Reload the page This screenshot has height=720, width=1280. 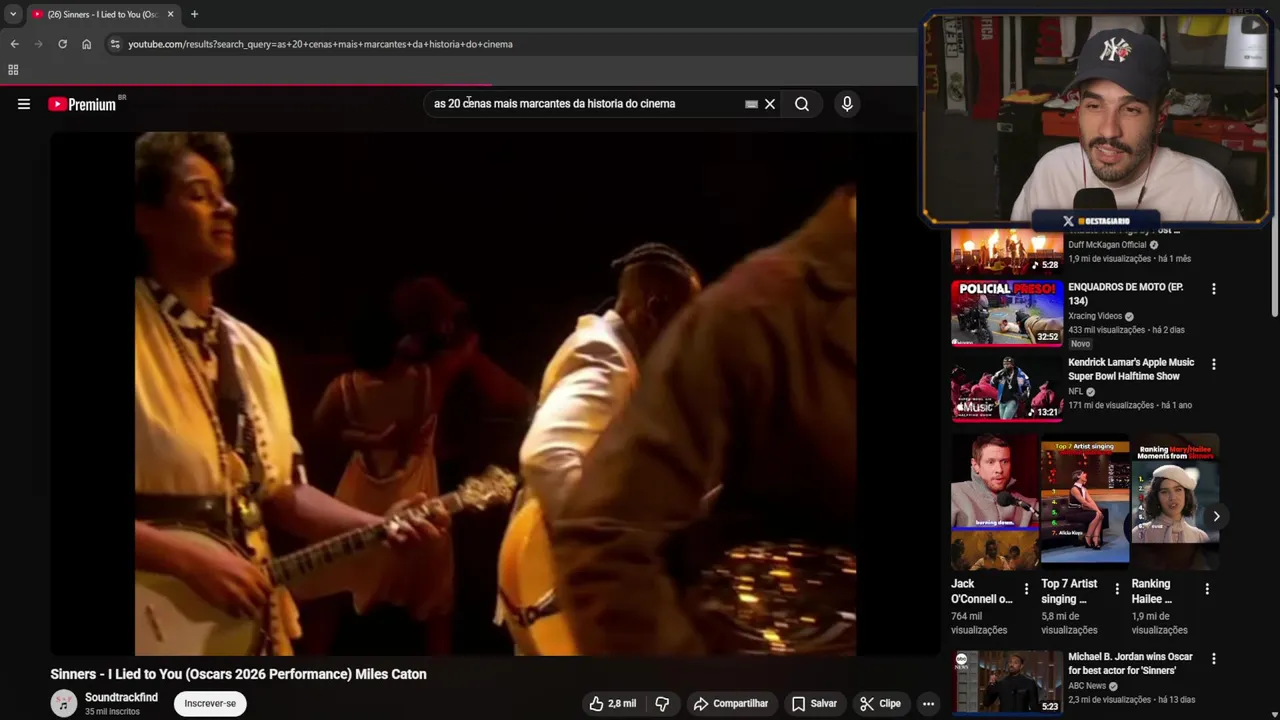point(62,44)
